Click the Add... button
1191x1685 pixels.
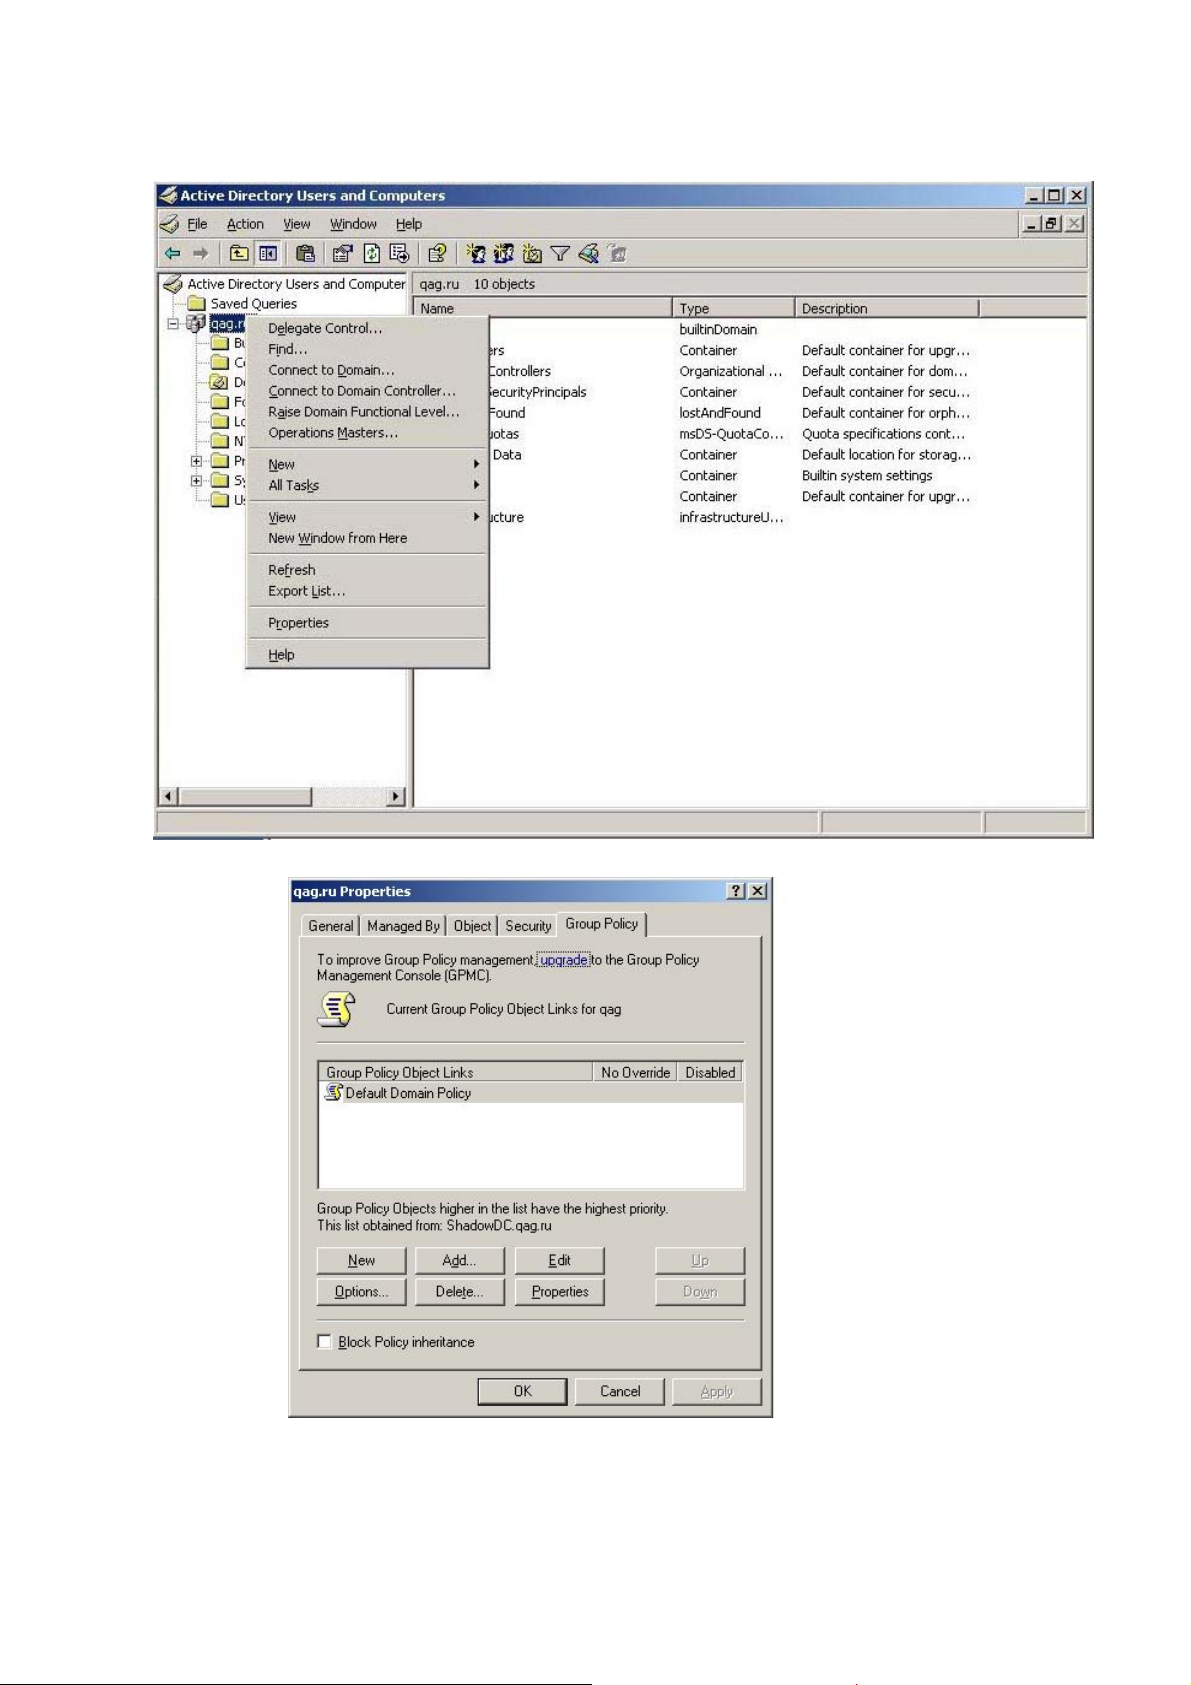click(460, 1260)
